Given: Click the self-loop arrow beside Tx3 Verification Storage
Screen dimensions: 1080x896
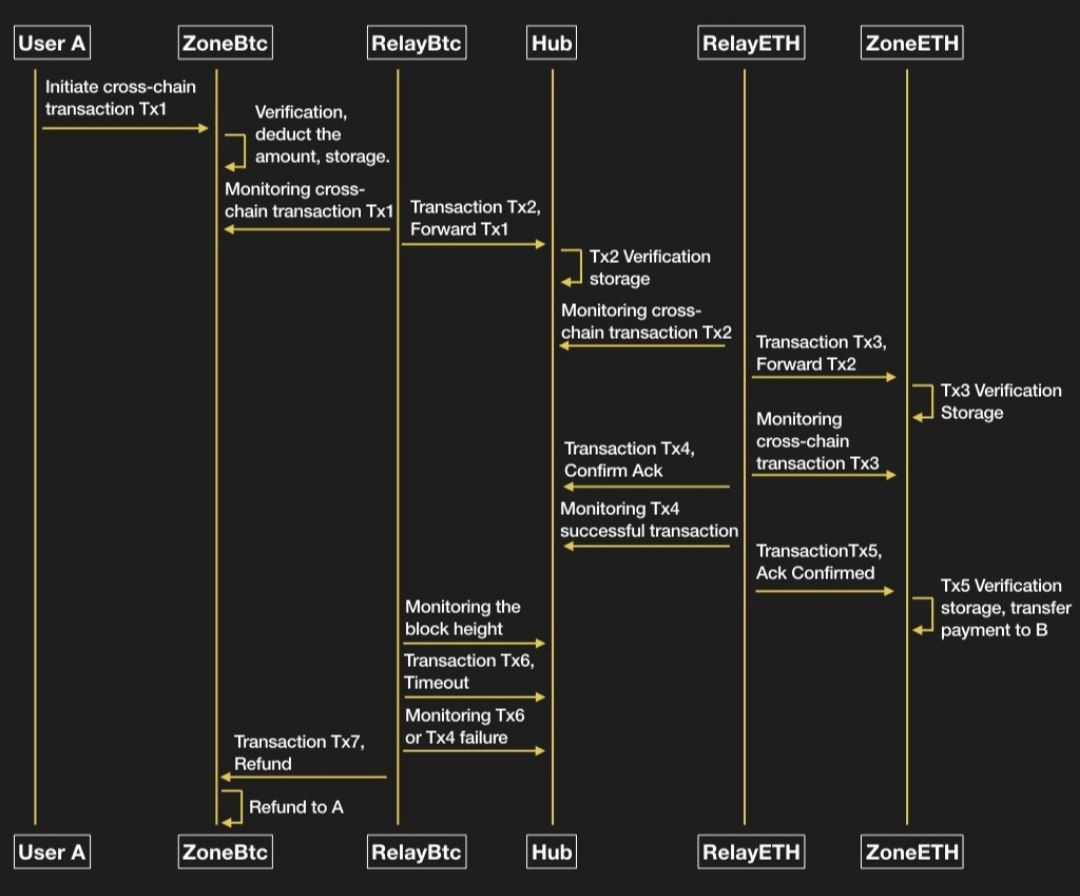Looking at the screenshot, I should coord(922,401).
